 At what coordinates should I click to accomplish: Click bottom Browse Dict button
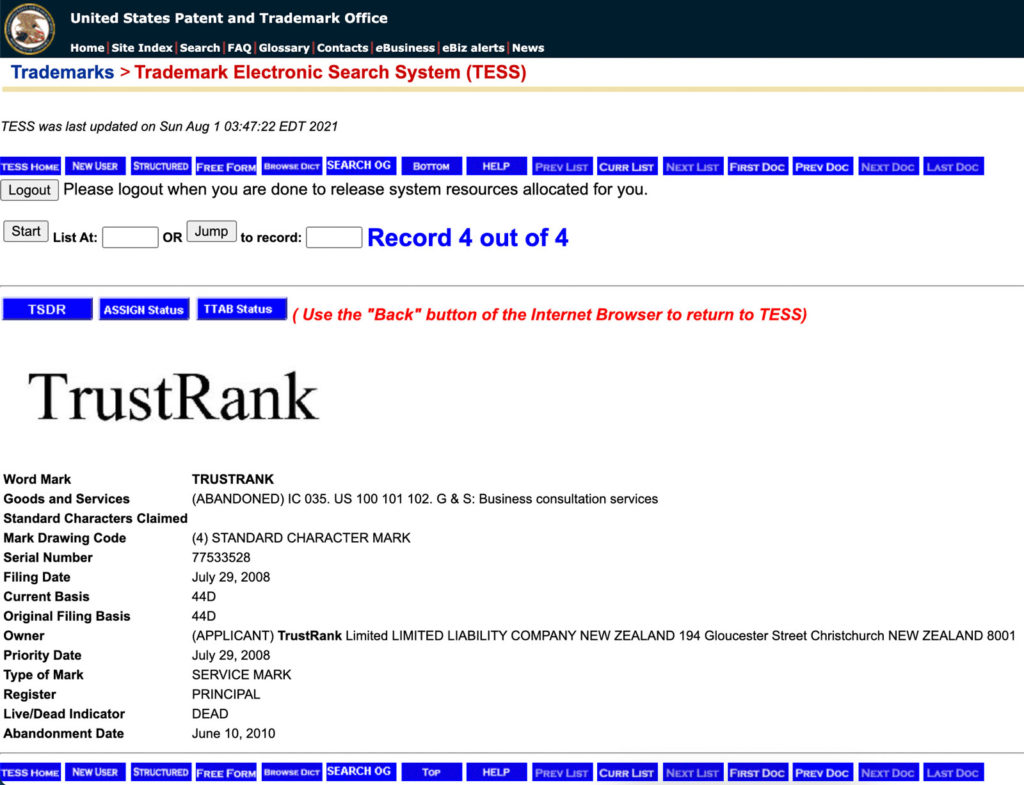(292, 773)
